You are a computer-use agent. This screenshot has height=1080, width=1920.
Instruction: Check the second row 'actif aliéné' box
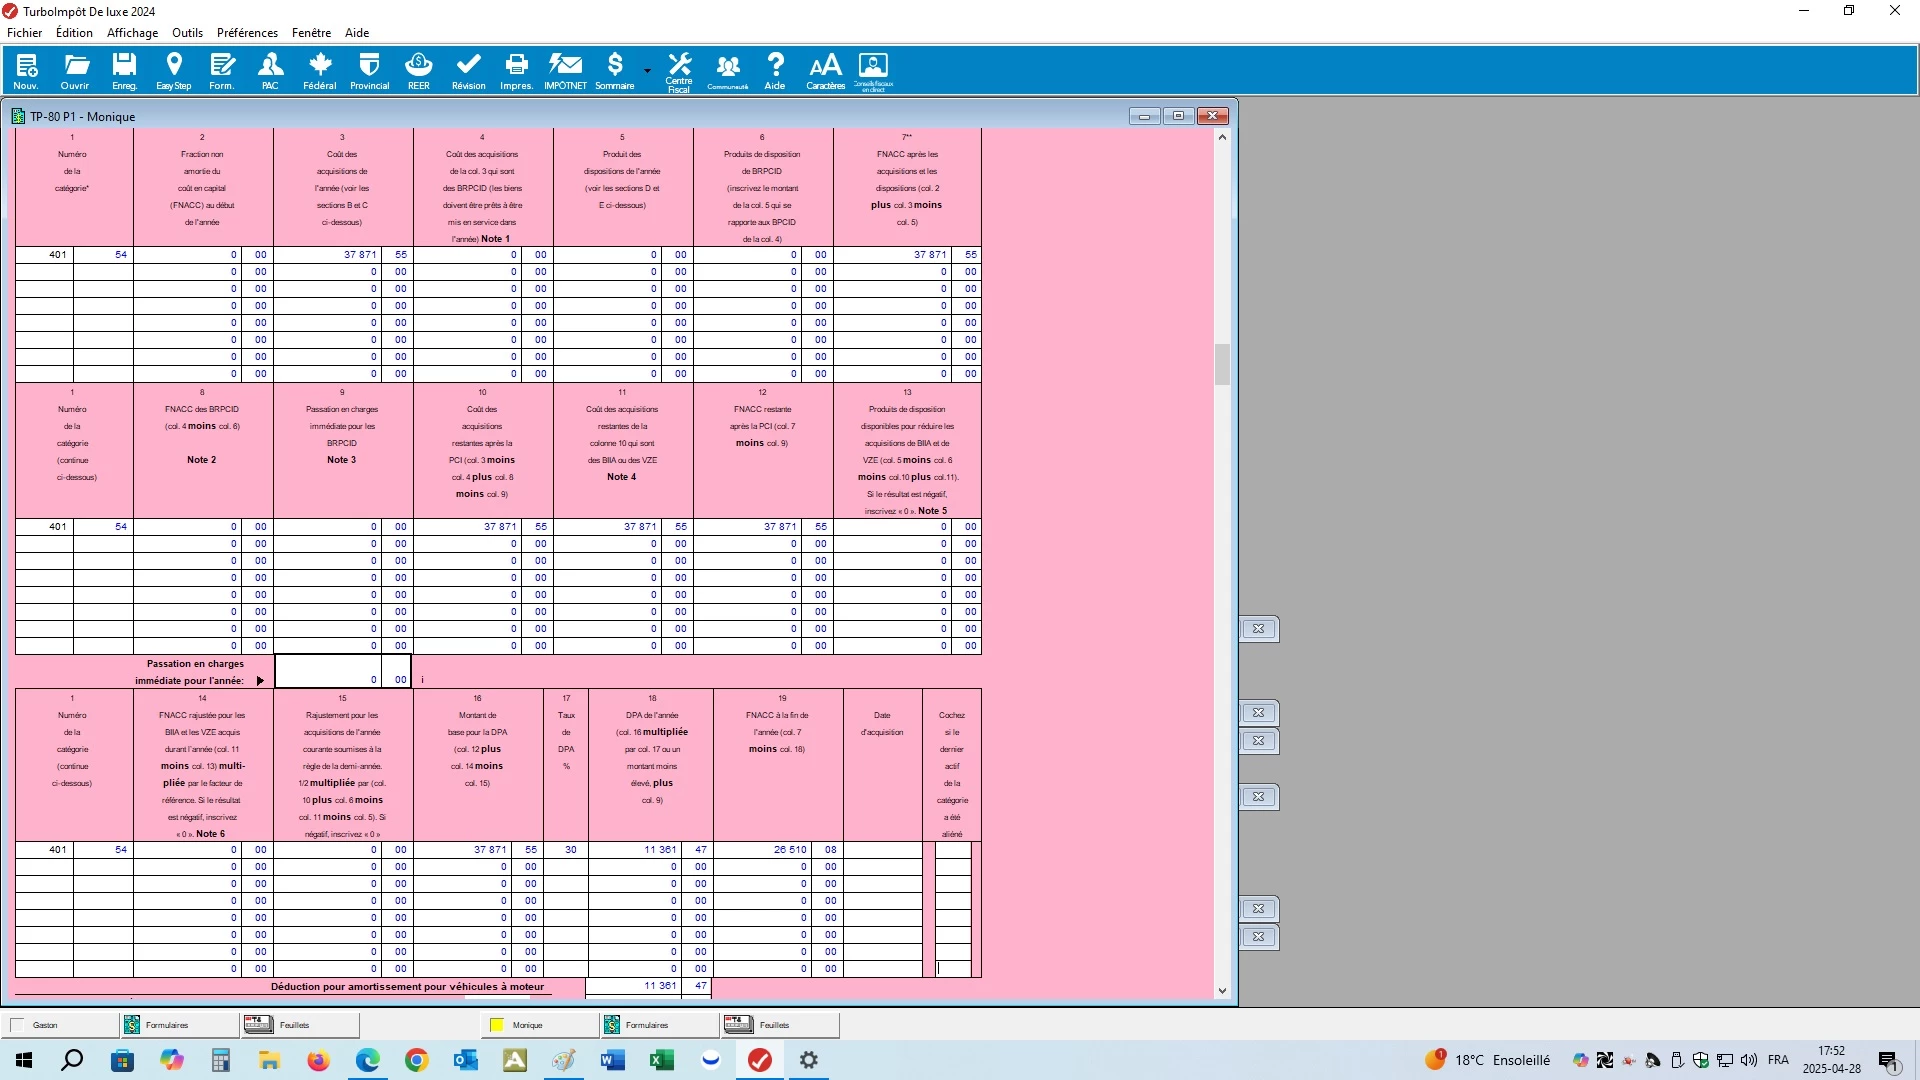pos(952,867)
